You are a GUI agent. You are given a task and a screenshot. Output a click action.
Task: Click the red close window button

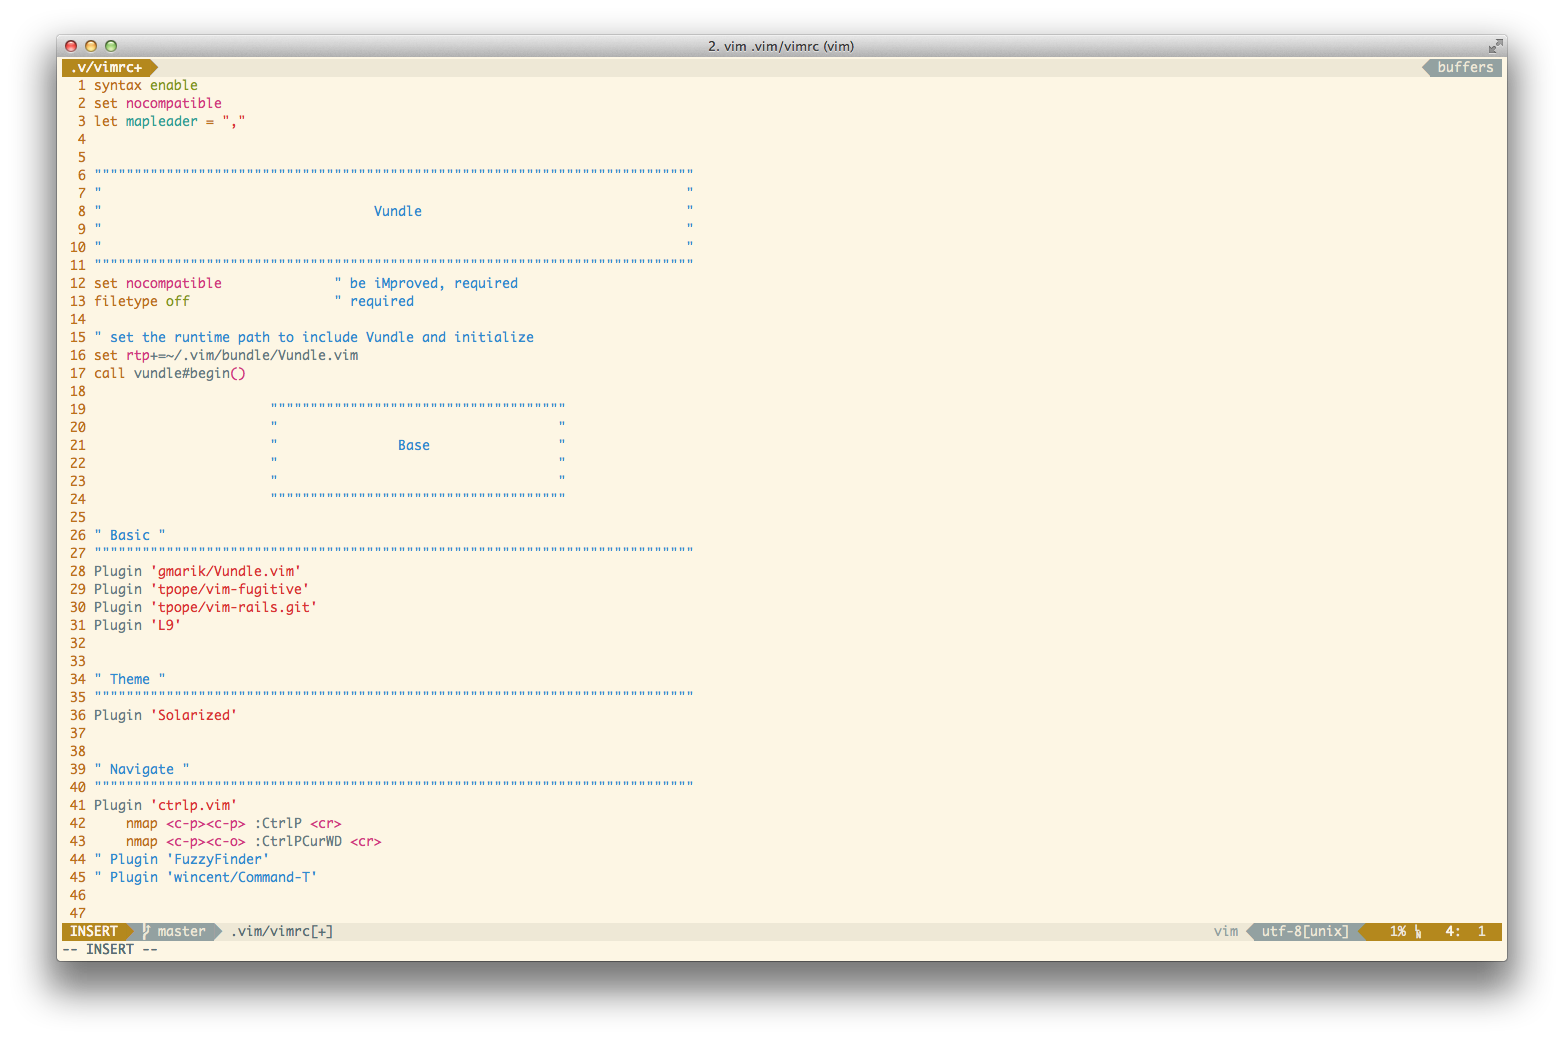(71, 46)
